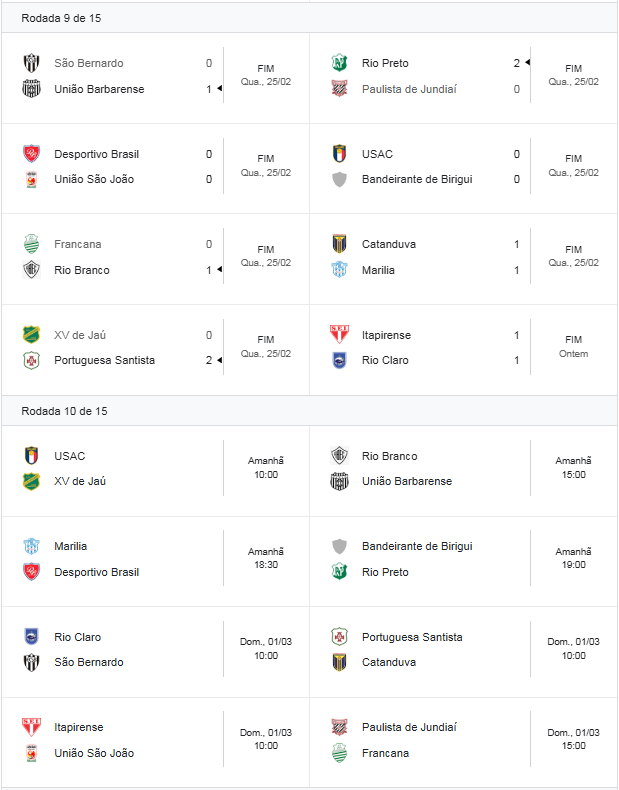Select the União Barbarense team name in Rodada 9
Viewport: 619px width, 790px height.
click(99, 89)
